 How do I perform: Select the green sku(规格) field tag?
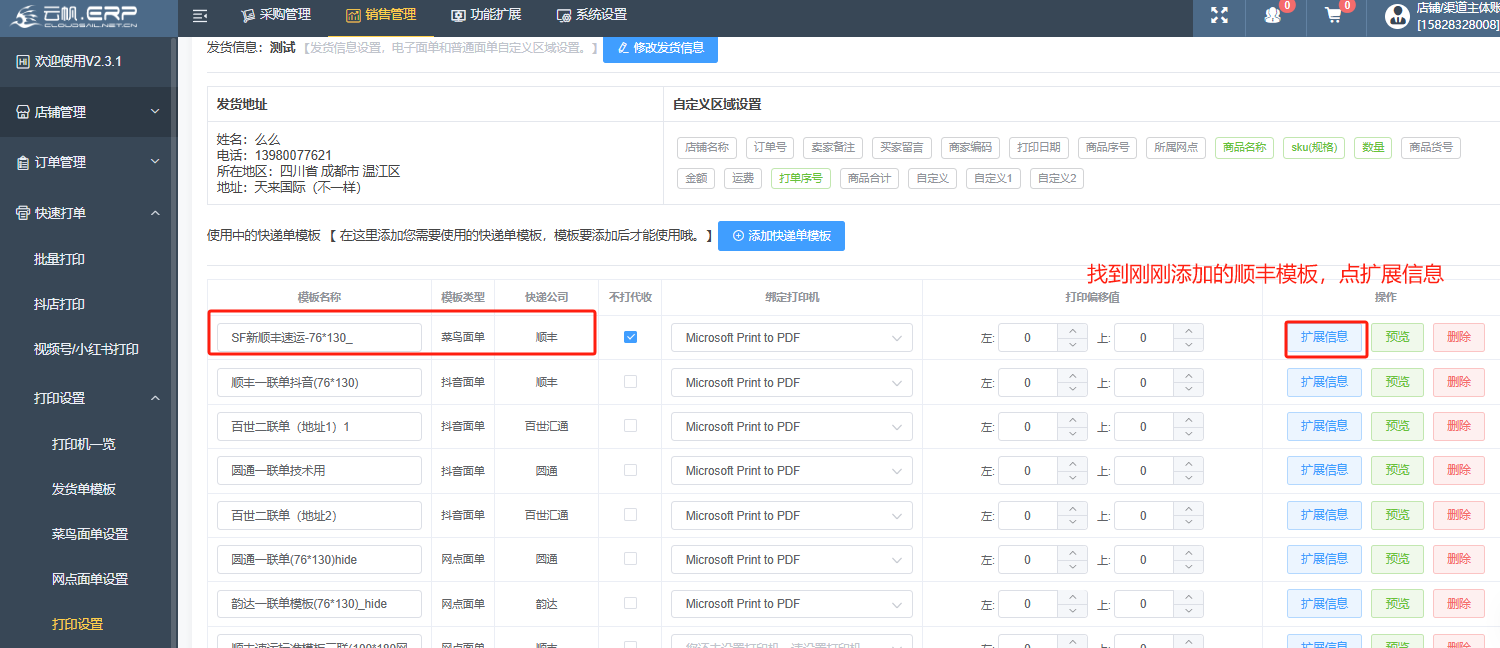click(x=1314, y=148)
